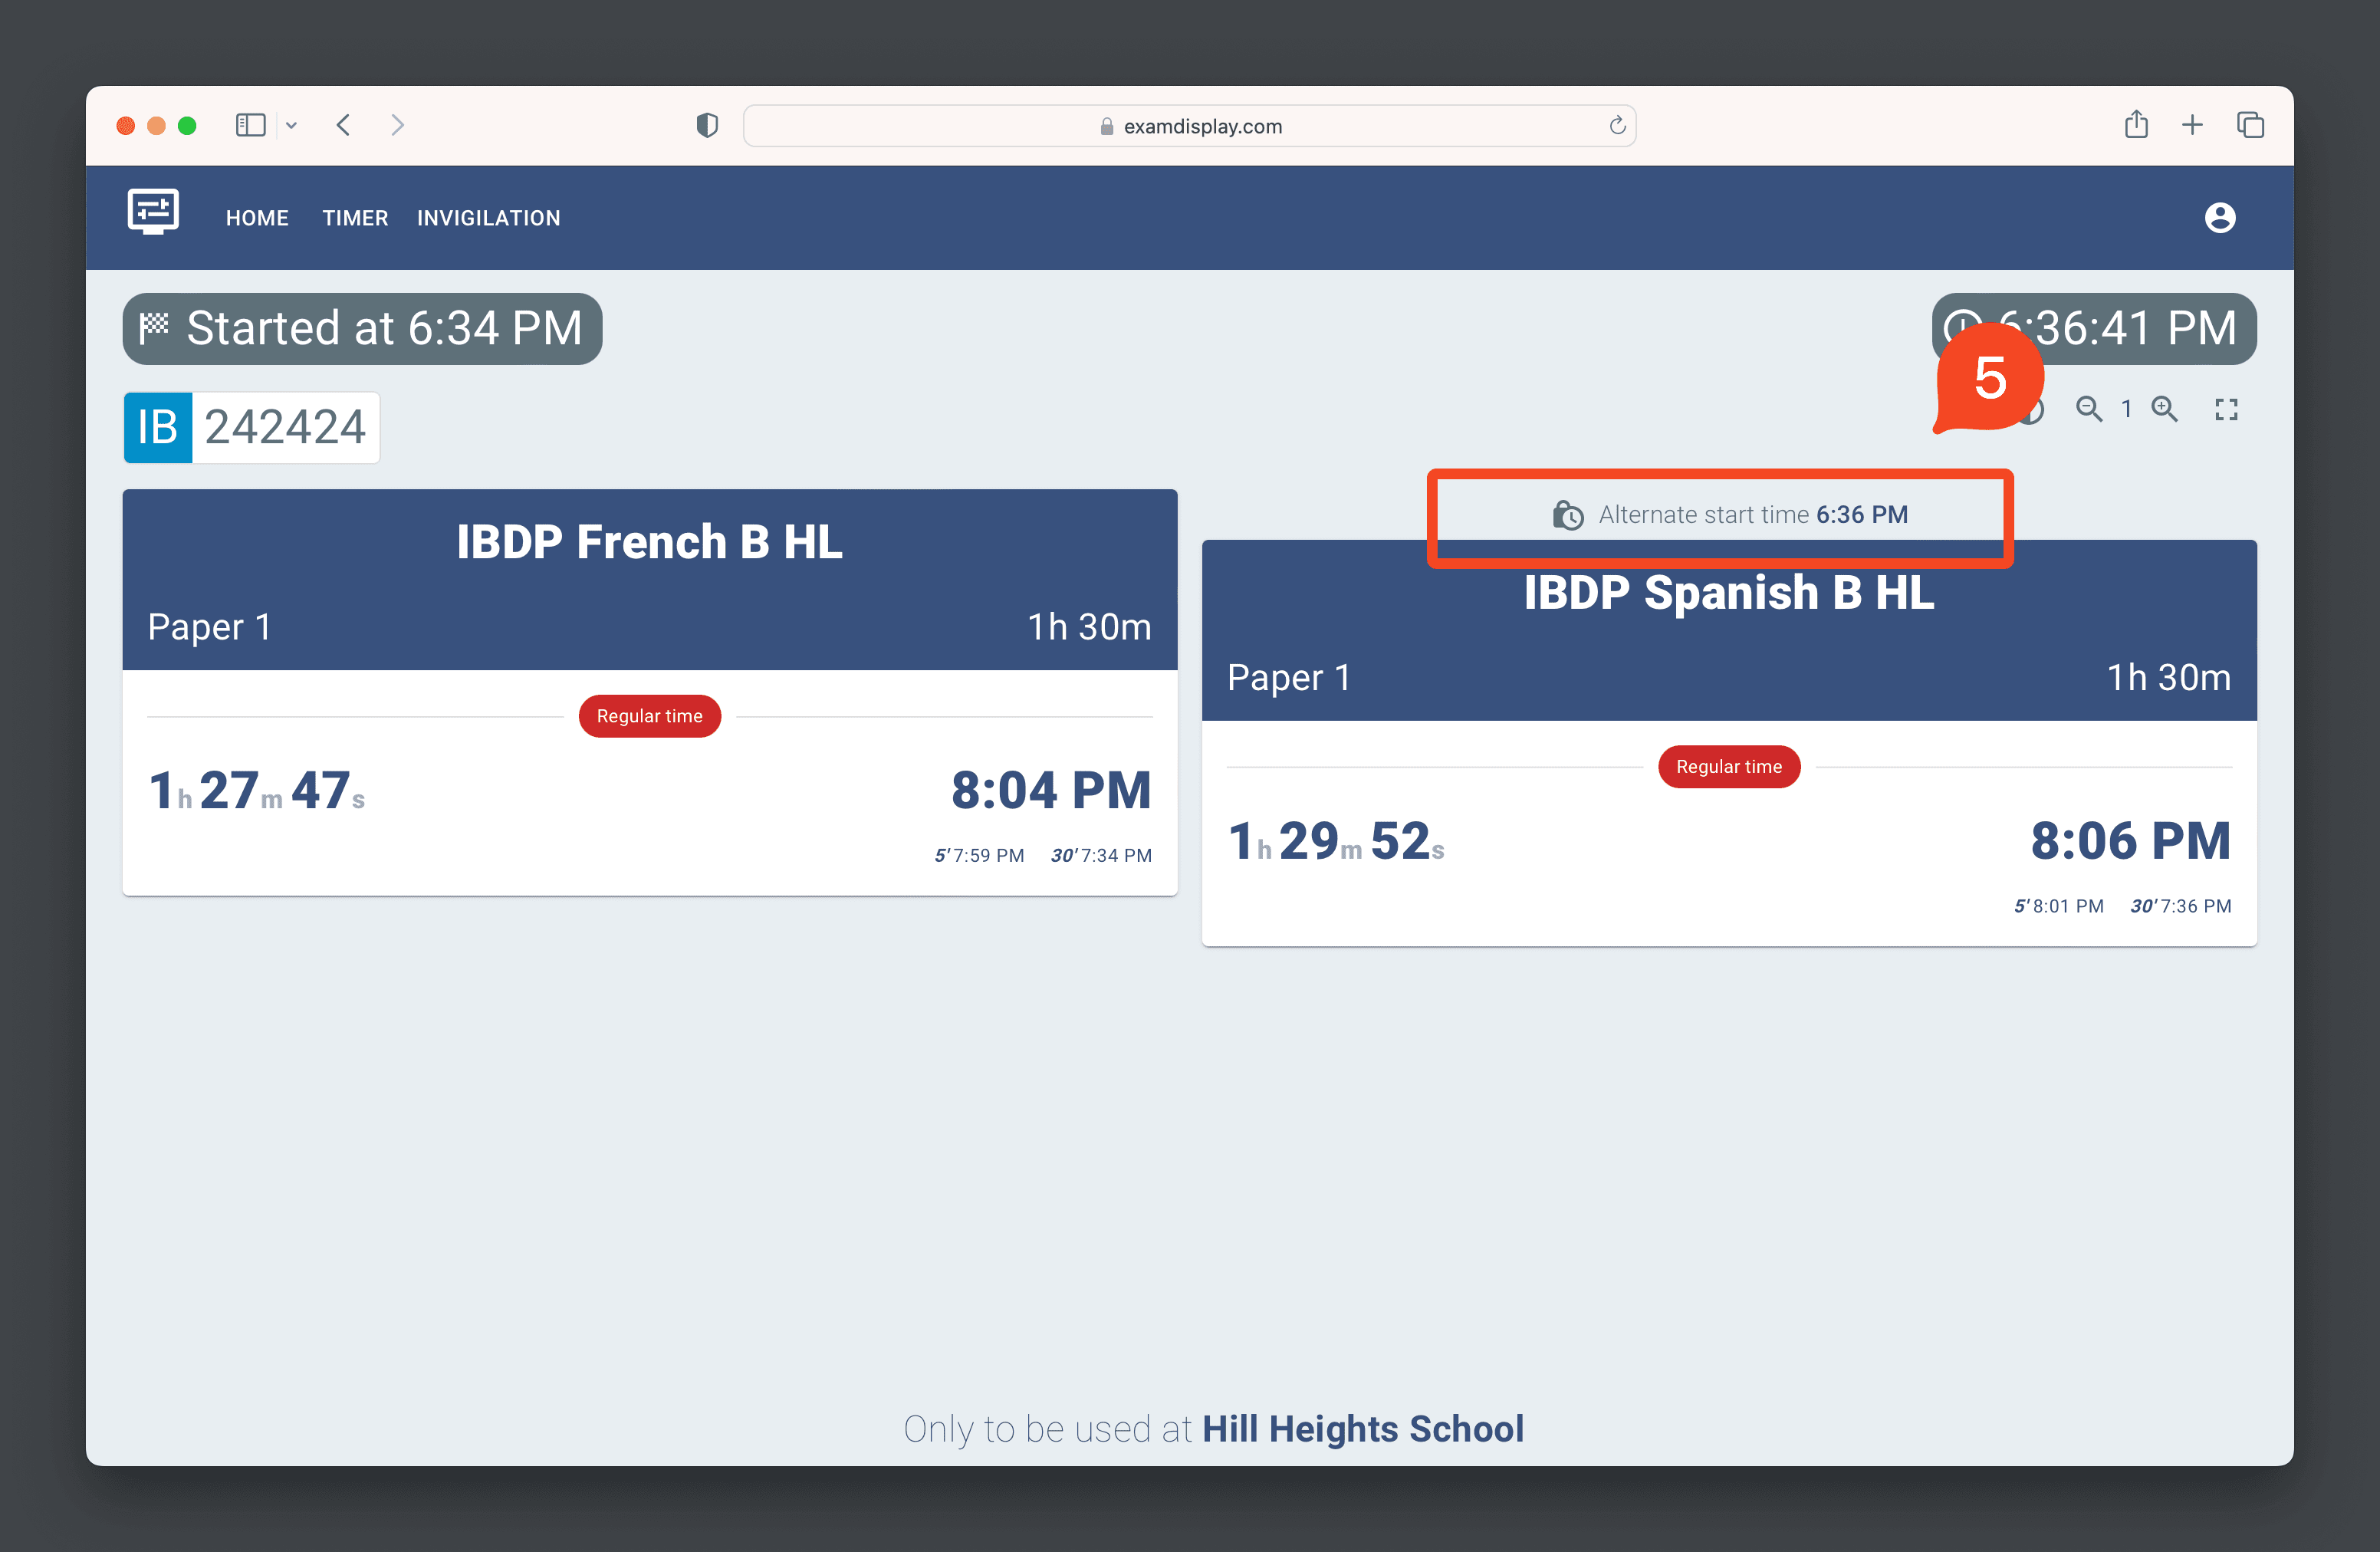
Task: Click the 1h 30m duration on French card
Action: coord(1090,627)
